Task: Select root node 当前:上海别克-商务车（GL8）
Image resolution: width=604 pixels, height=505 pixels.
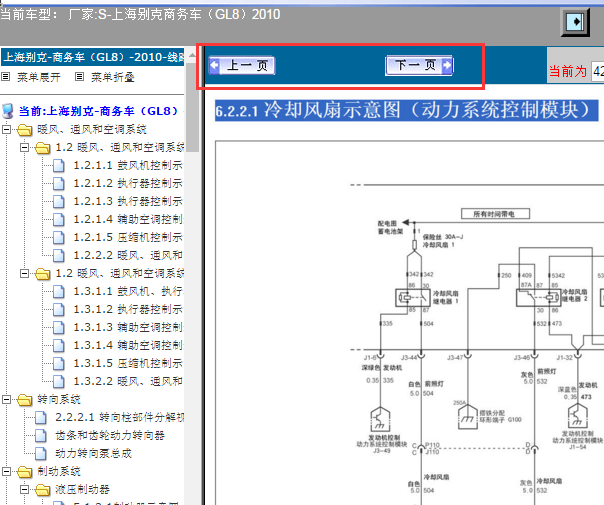Action: tap(98, 111)
